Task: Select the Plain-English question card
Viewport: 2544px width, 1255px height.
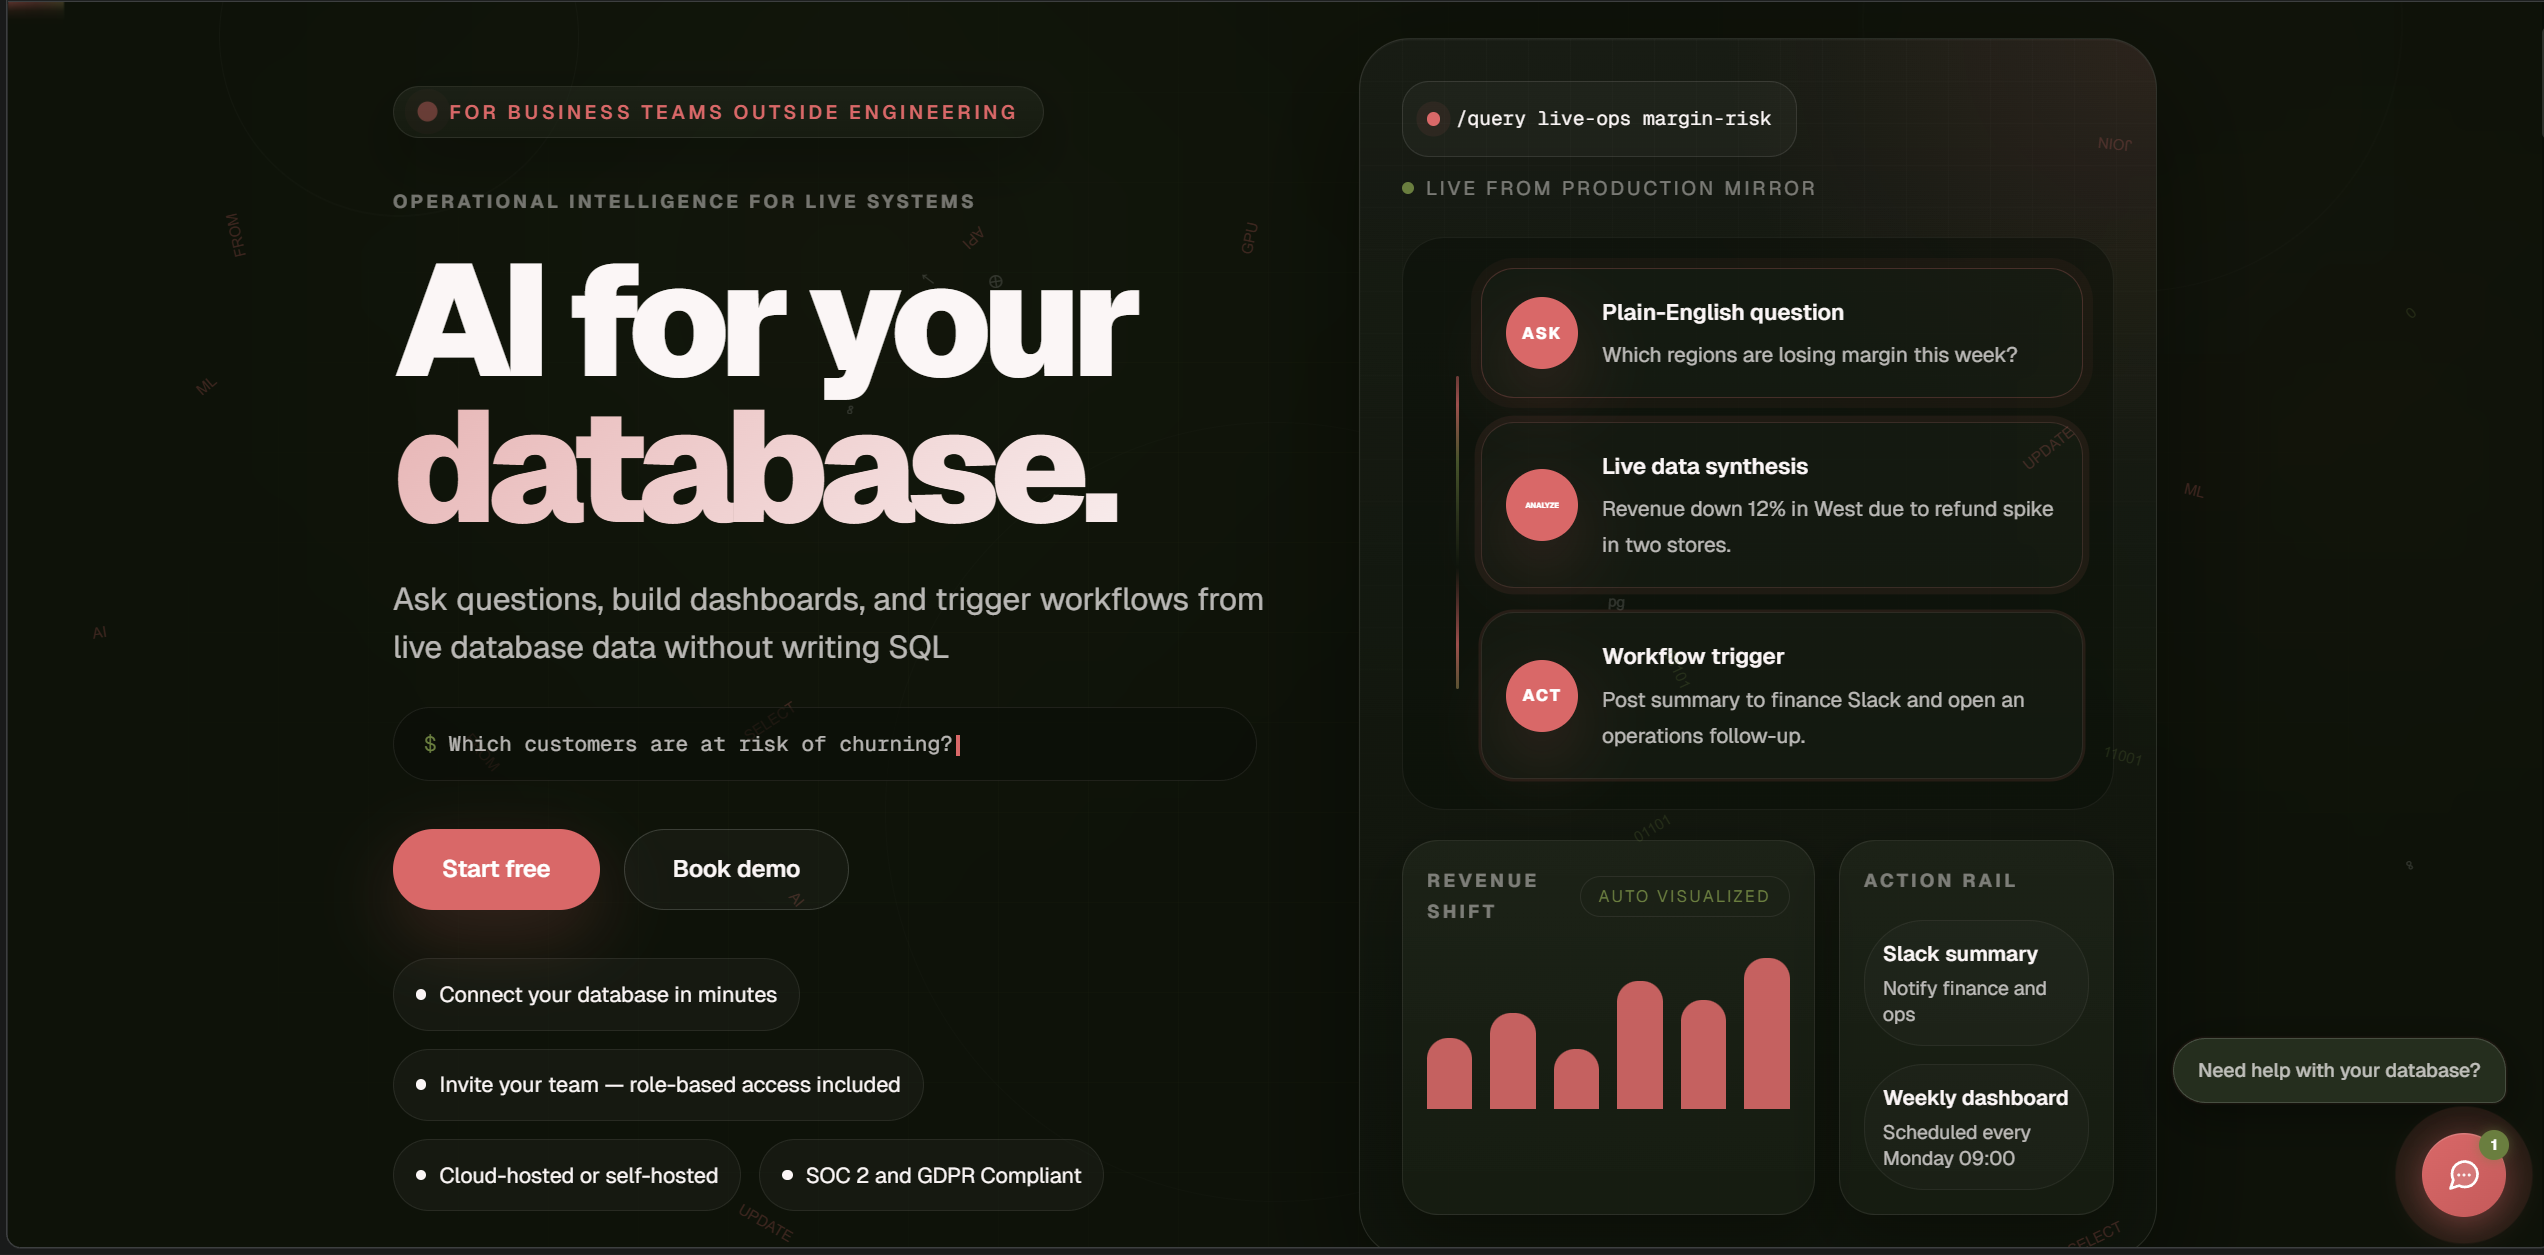Action: point(1781,333)
